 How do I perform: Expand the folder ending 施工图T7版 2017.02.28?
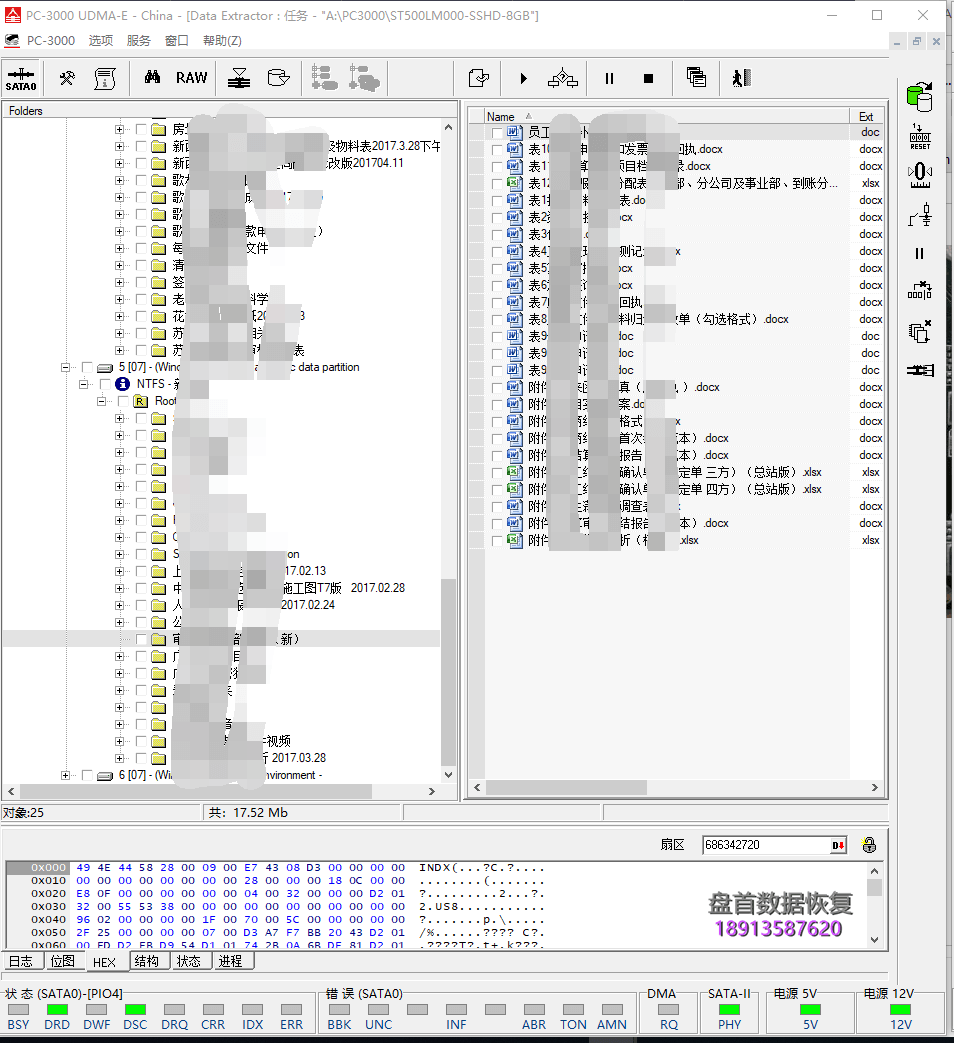(119, 588)
